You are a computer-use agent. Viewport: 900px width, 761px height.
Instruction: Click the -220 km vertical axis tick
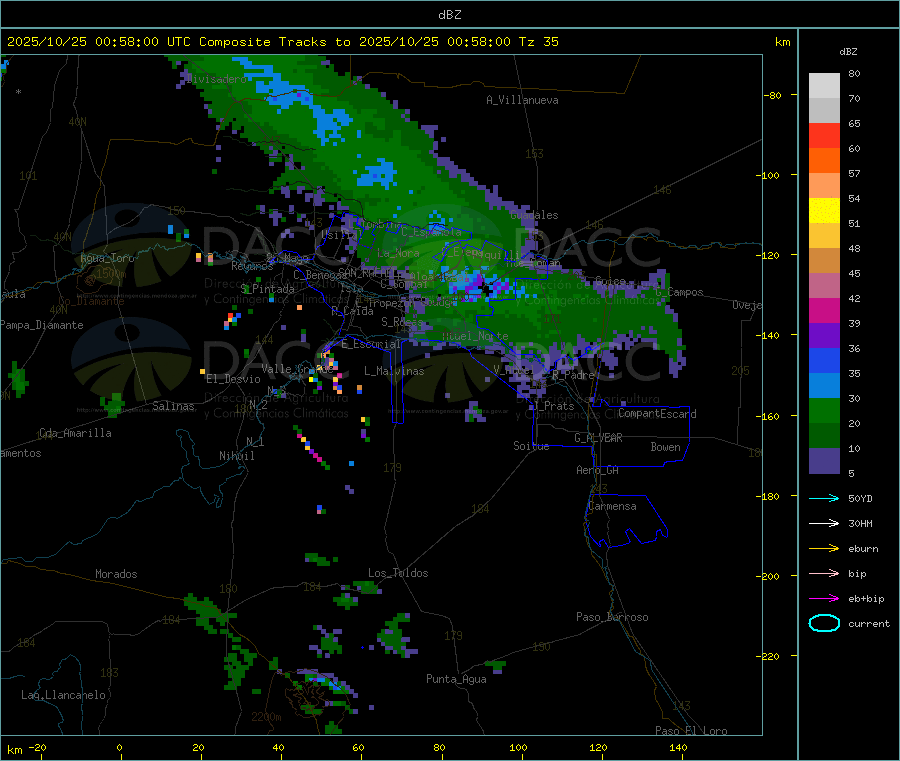(770, 657)
